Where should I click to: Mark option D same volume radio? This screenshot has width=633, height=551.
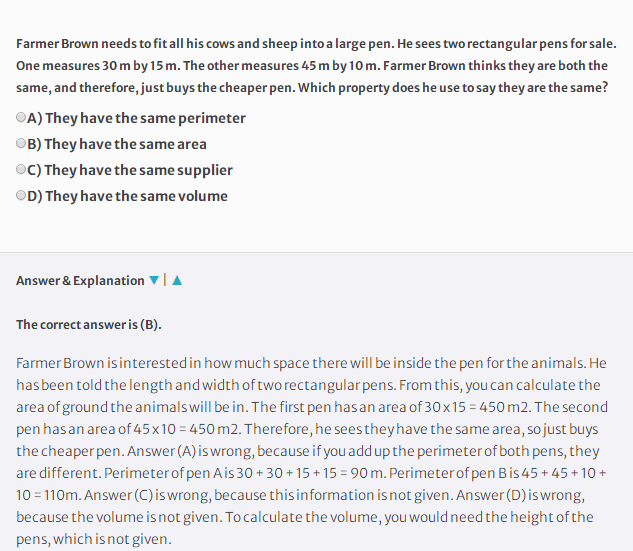point(21,195)
